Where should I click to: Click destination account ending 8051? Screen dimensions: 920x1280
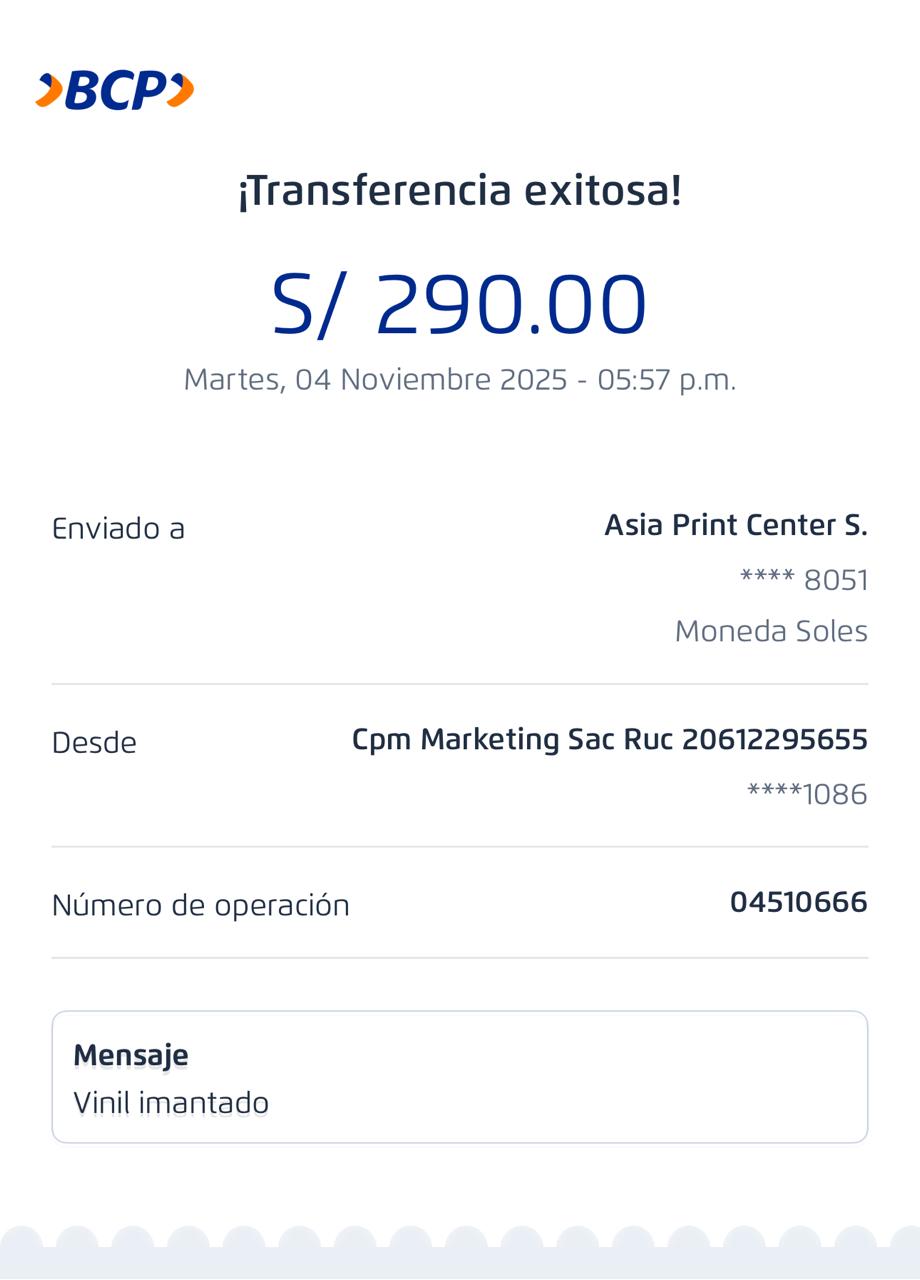click(804, 580)
